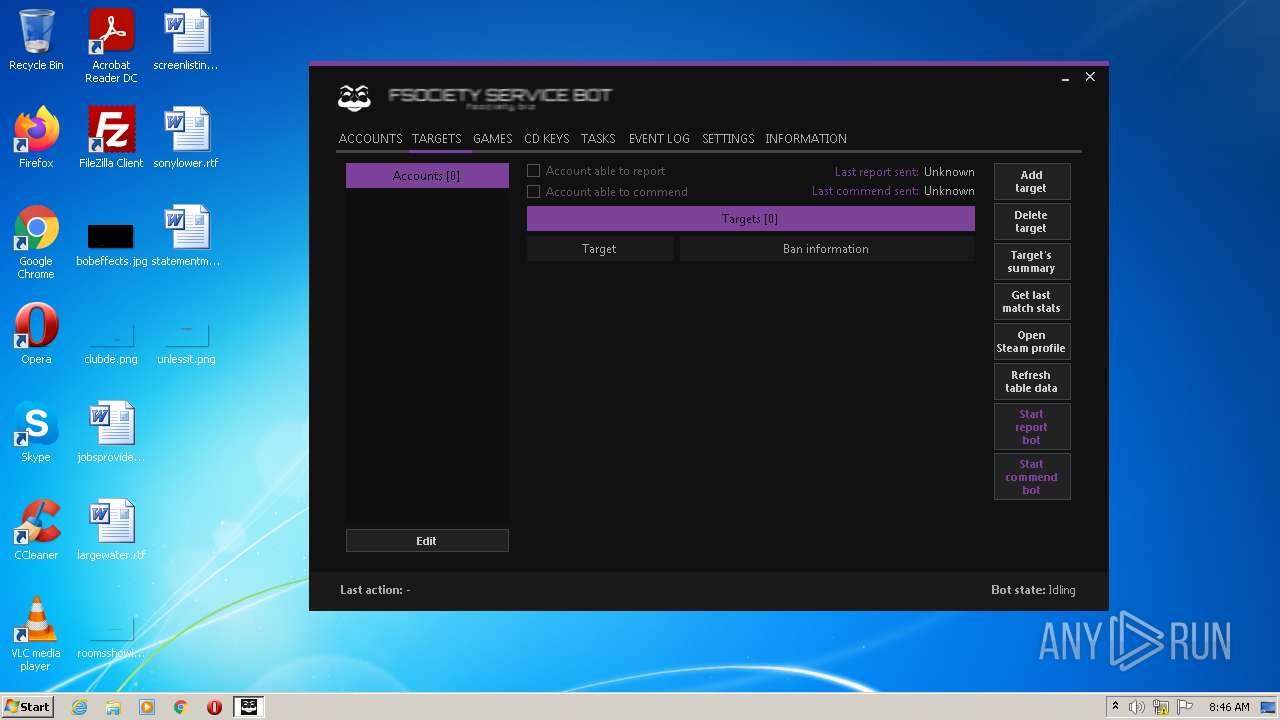
Task: Close the fsociety bot window
Action: pos(1090,77)
